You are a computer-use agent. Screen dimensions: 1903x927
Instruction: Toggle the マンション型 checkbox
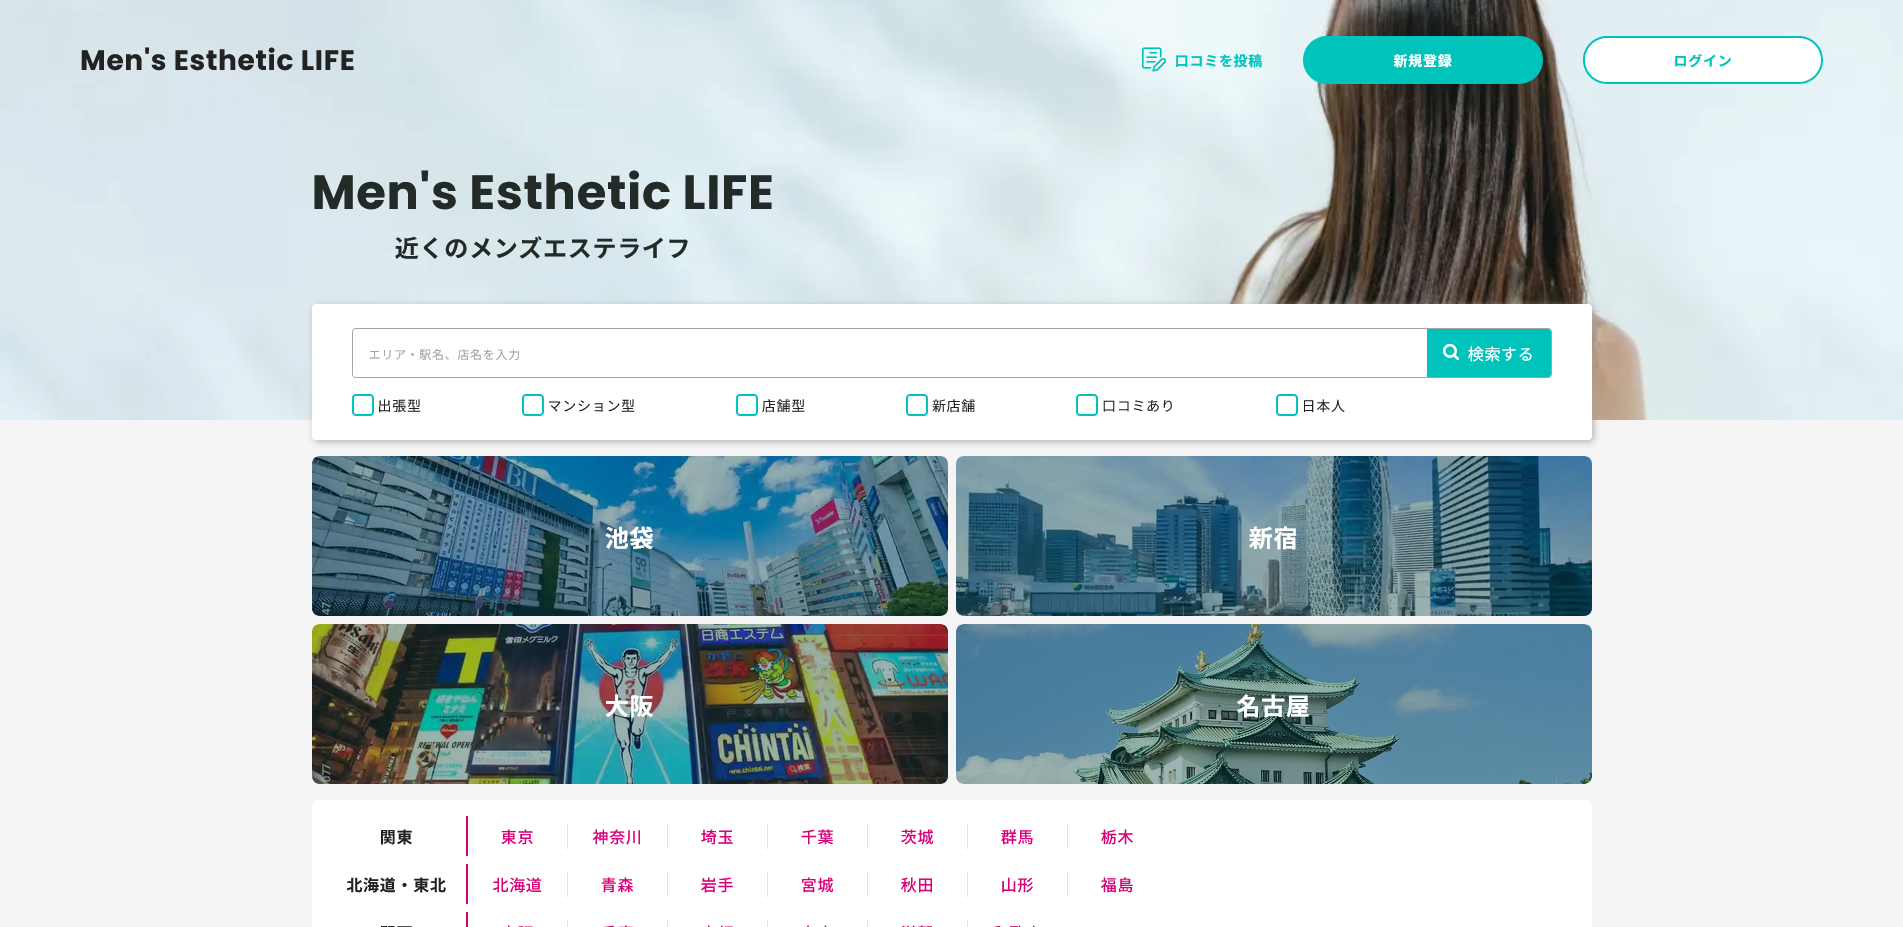[533, 405]
